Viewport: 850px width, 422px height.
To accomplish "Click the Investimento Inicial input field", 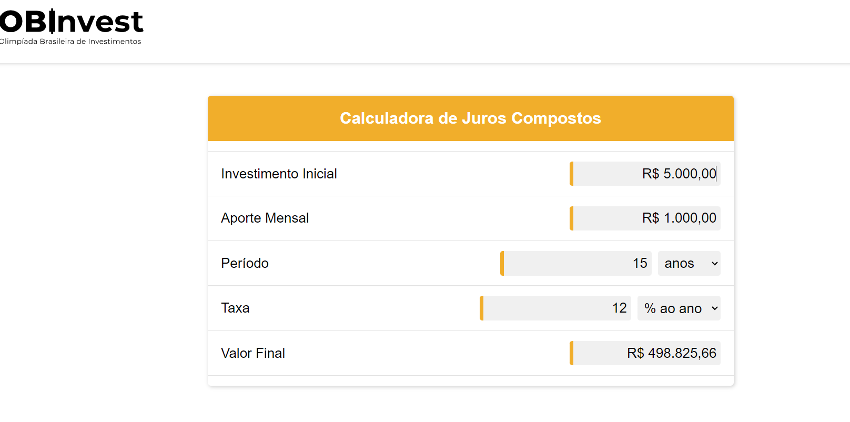I will pos(645,174).
